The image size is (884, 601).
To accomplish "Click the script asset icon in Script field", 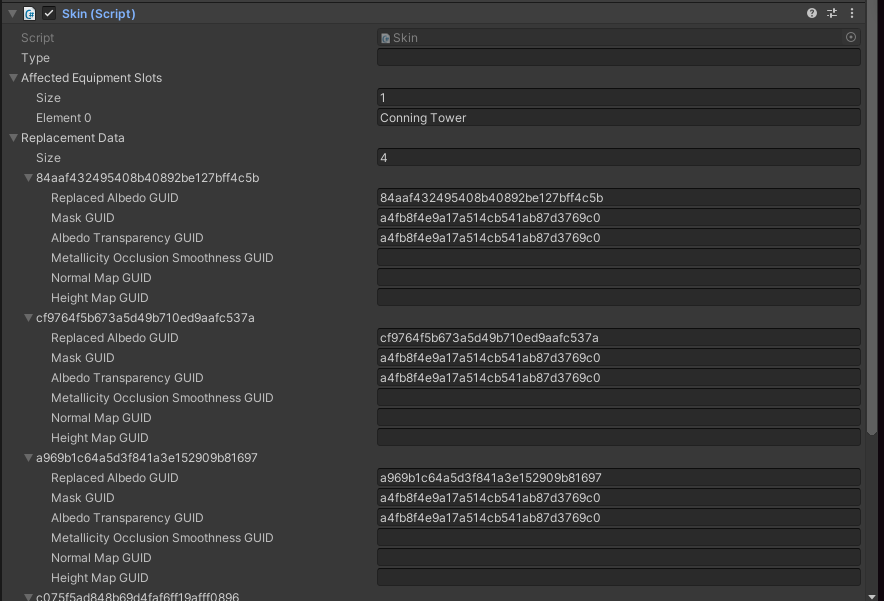I will 385,38.
